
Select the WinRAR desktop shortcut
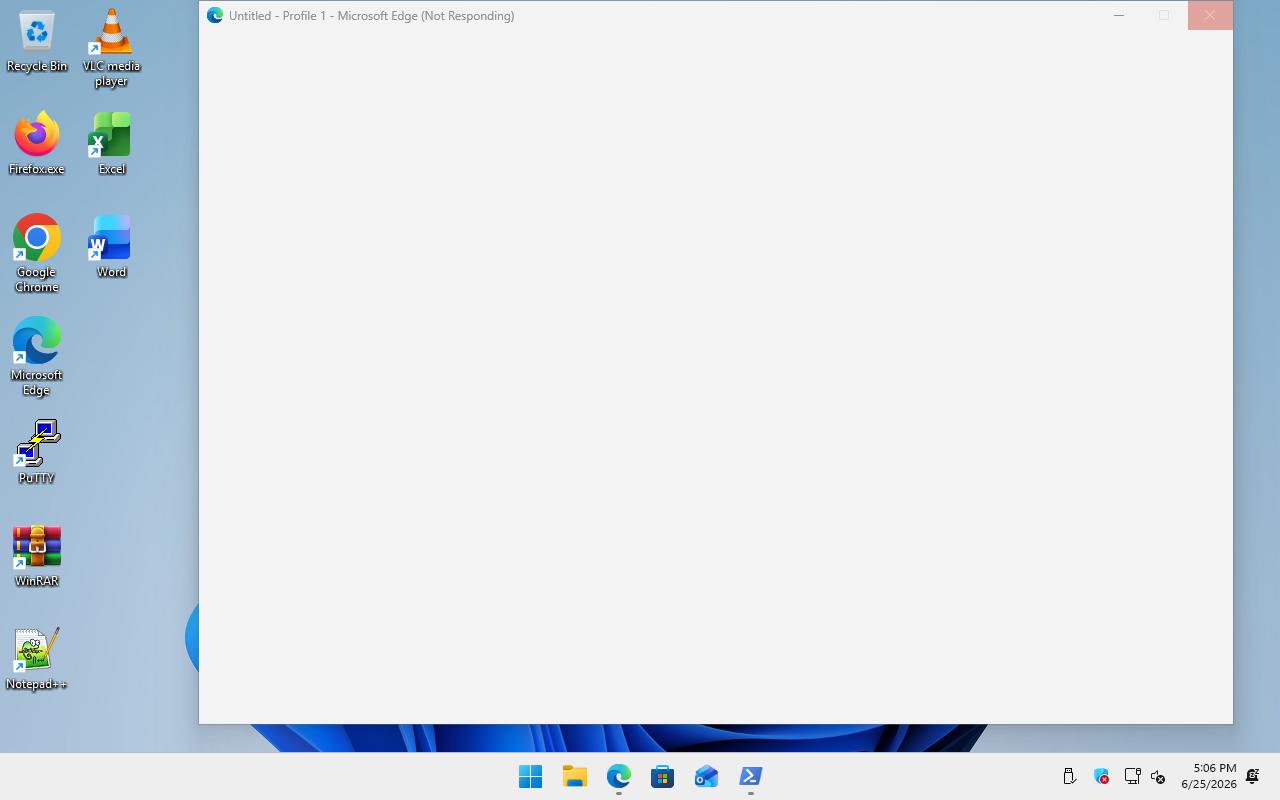[x=37, y=557]
